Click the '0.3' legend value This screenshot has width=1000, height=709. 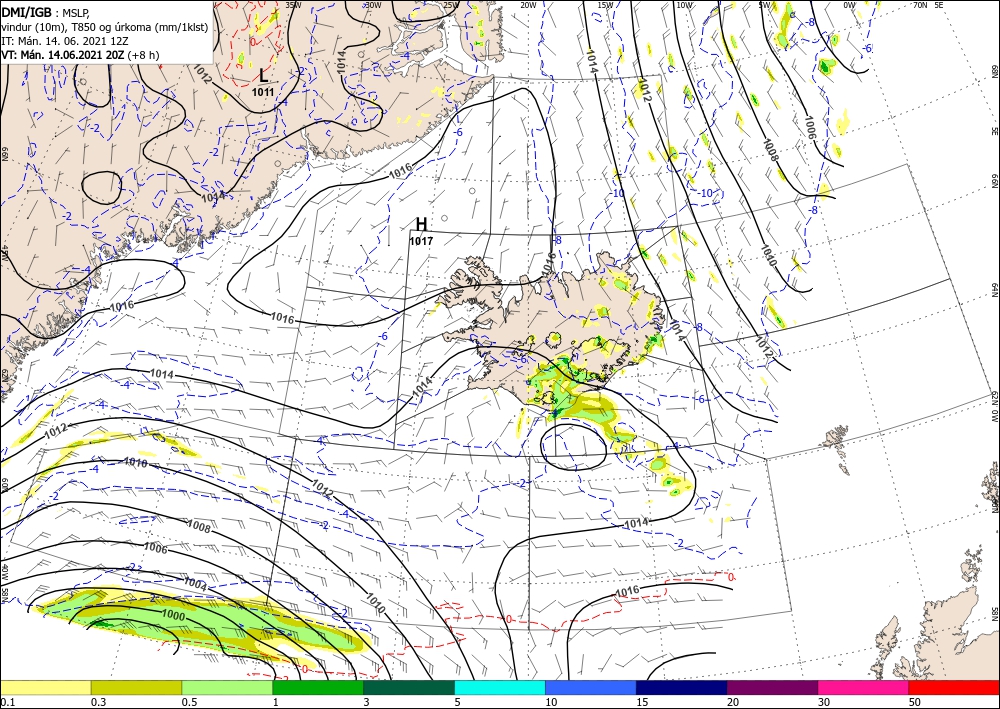(98, 702)
